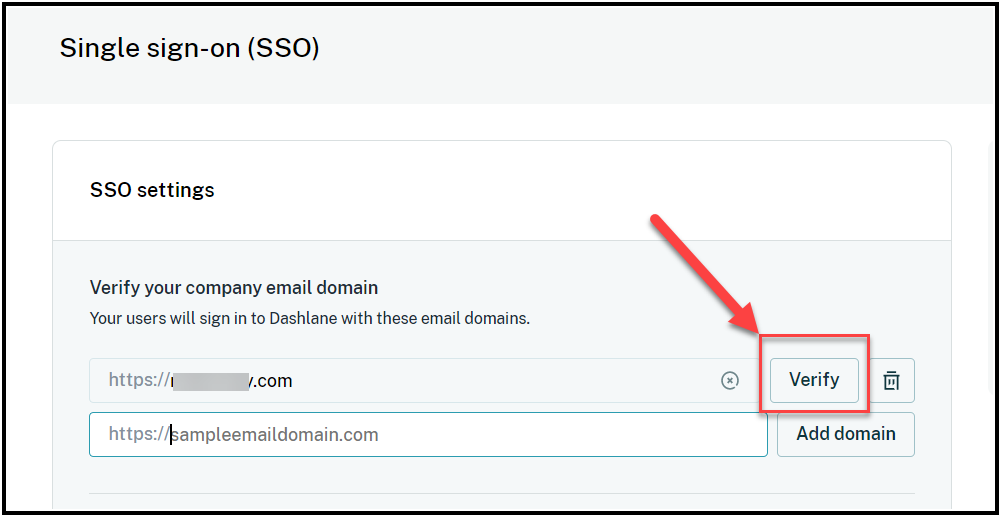This screenshot has height=517, width=1001.
Task: Click the Add domain button
Action: tap(846, 434)
